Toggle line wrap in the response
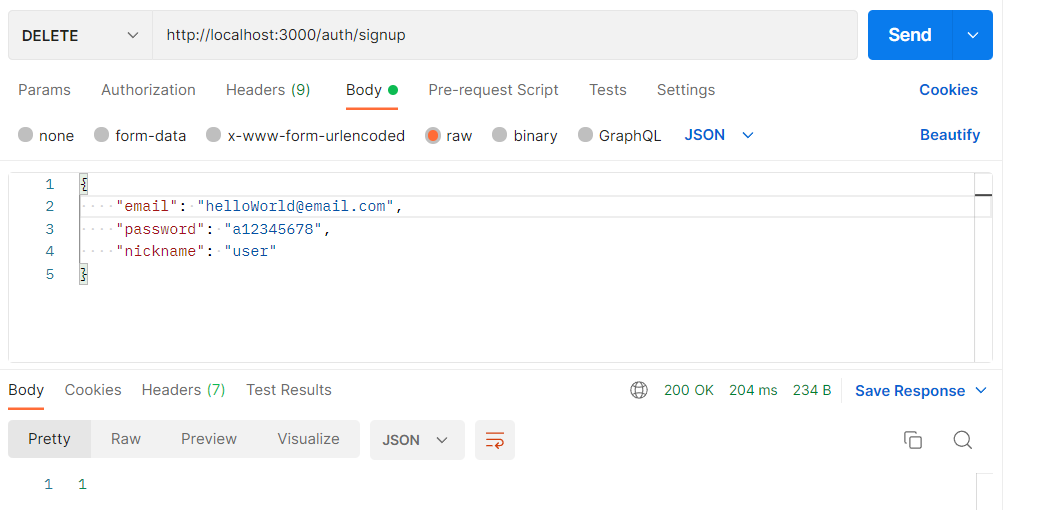1039x510 pixels. 495,440
